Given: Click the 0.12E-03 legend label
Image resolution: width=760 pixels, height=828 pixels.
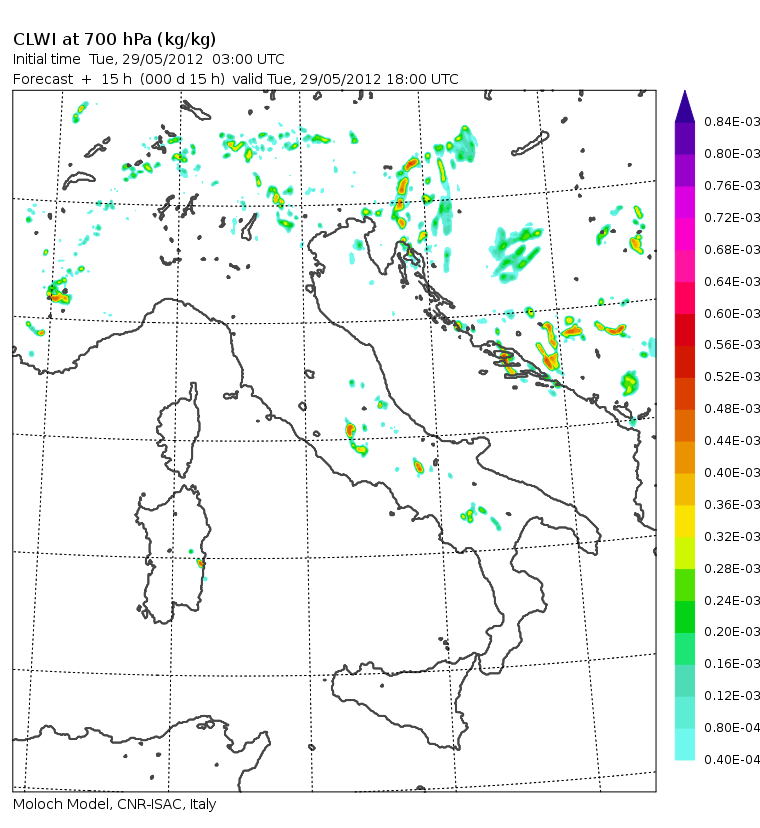Looking at the screenshot, I should (732, 695).
